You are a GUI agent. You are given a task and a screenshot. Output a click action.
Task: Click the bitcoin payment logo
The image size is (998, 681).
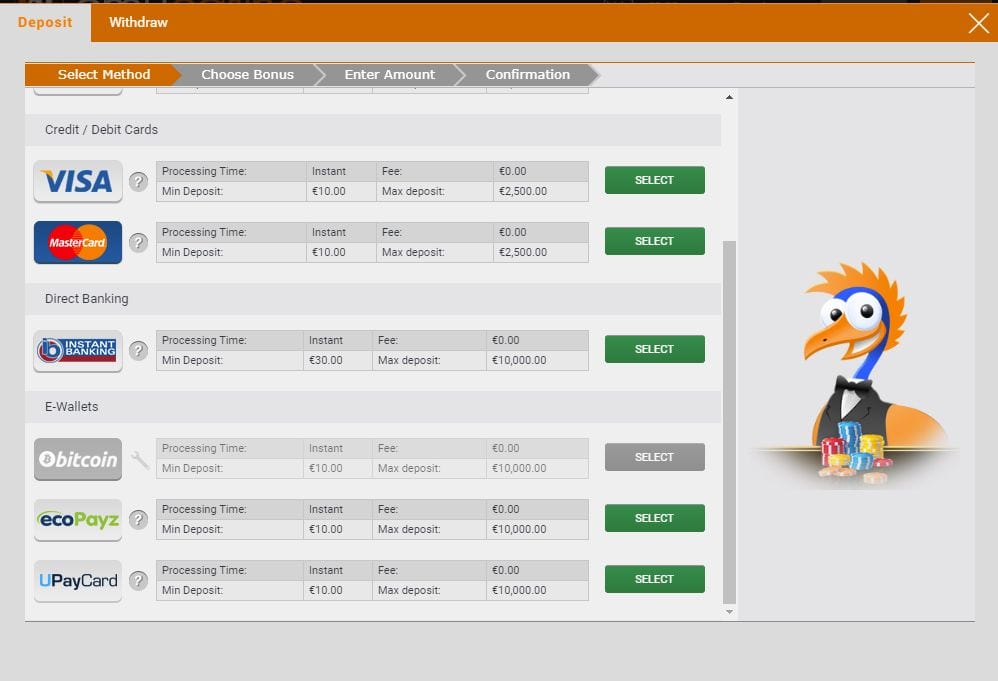[x=77, y=459]
